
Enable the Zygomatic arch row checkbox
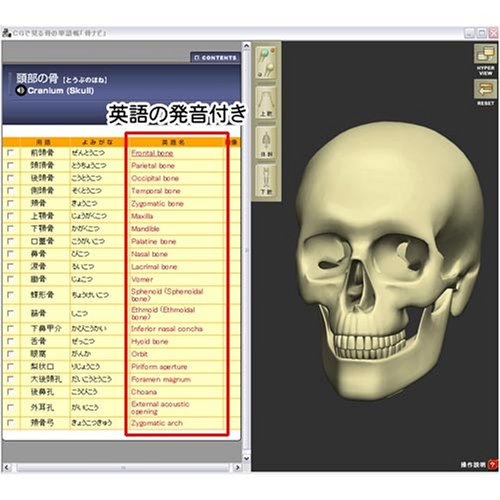[x=11, y=423]
